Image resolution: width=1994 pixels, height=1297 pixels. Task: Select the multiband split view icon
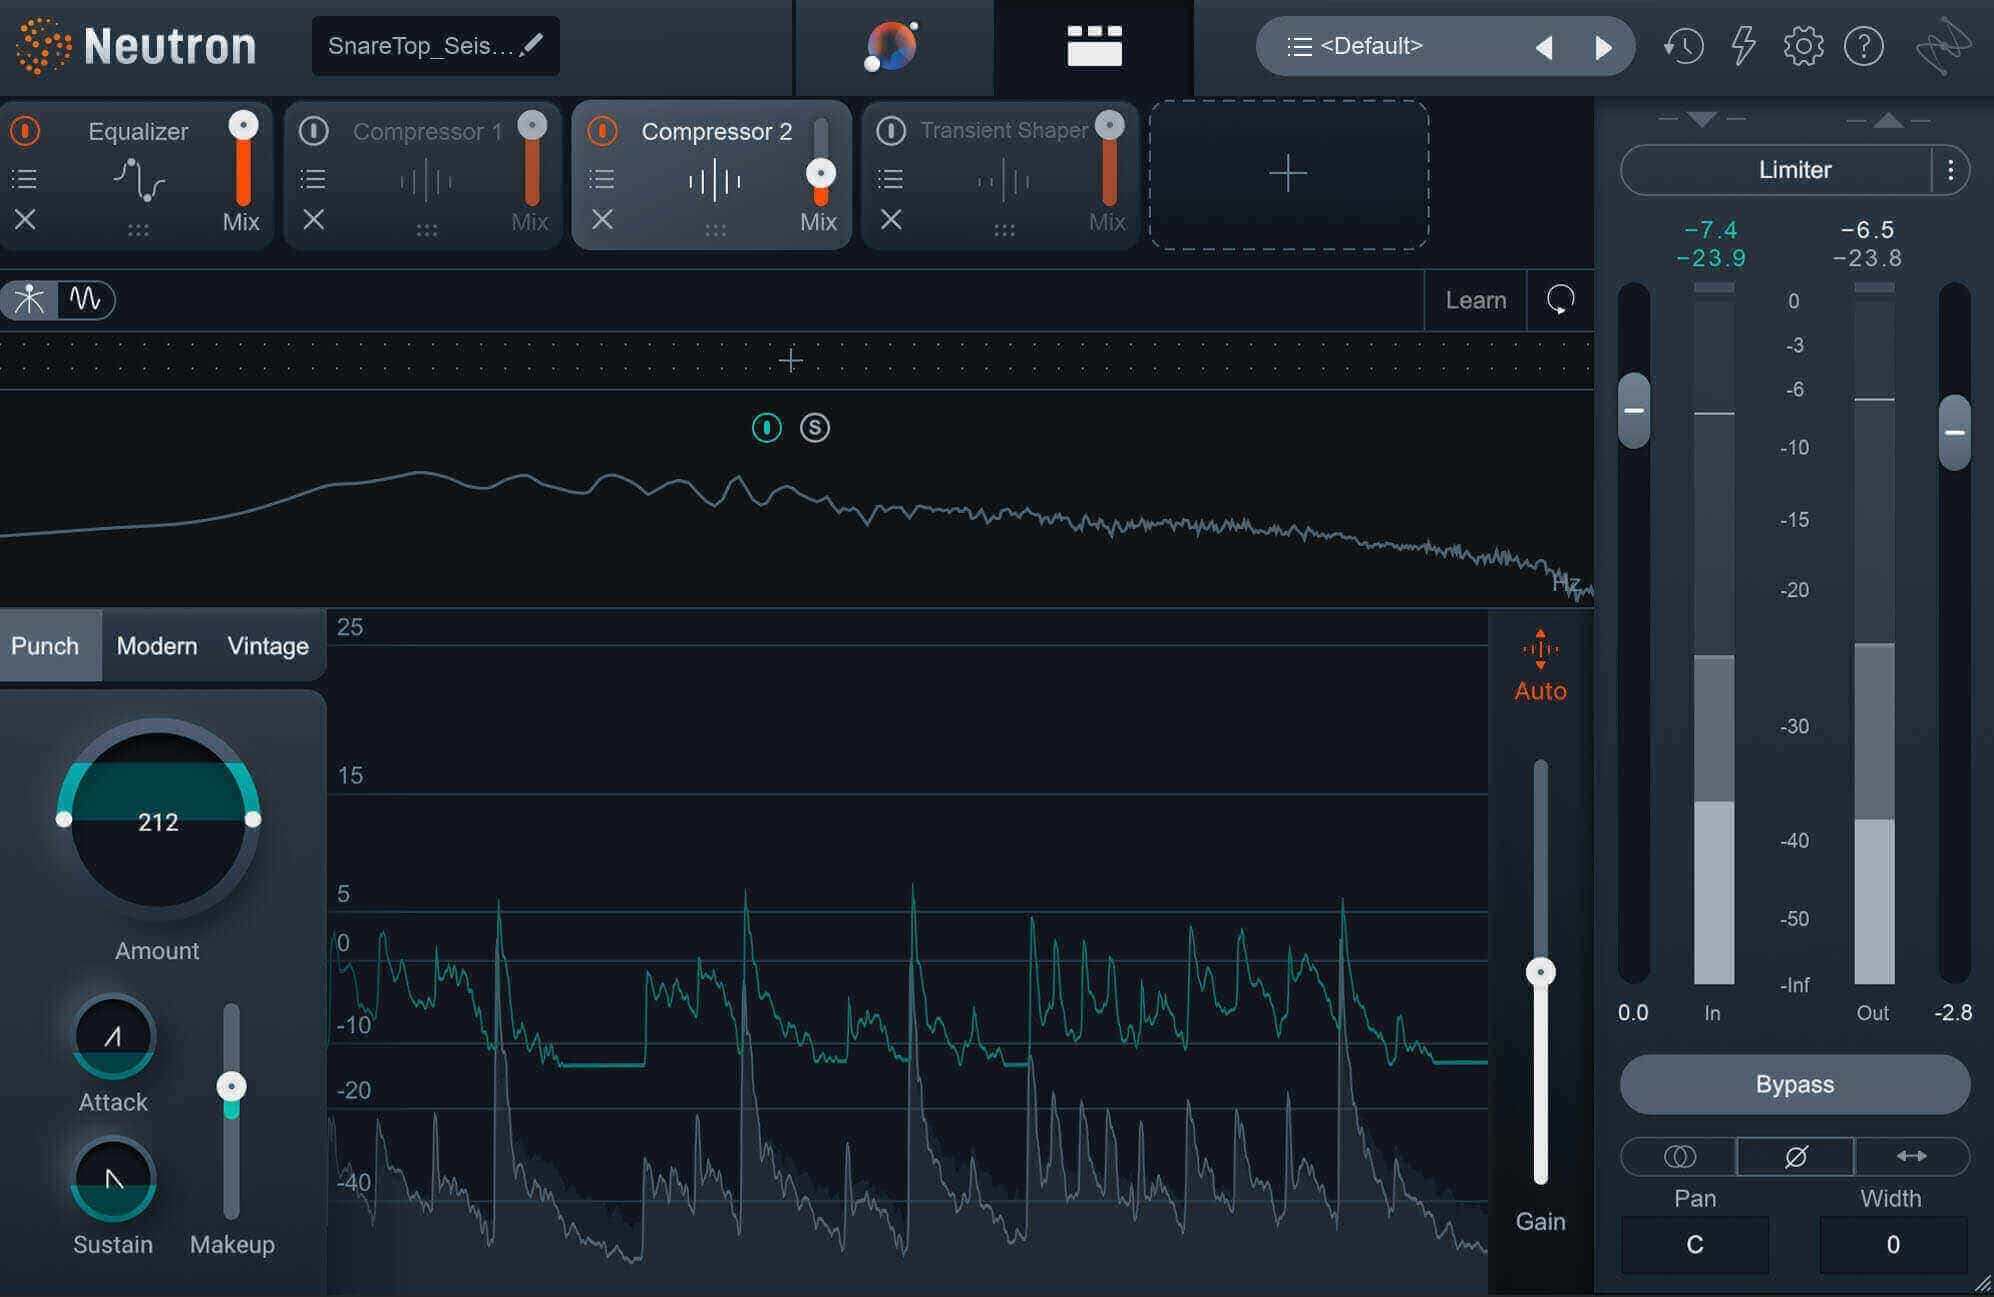point(29,299)
